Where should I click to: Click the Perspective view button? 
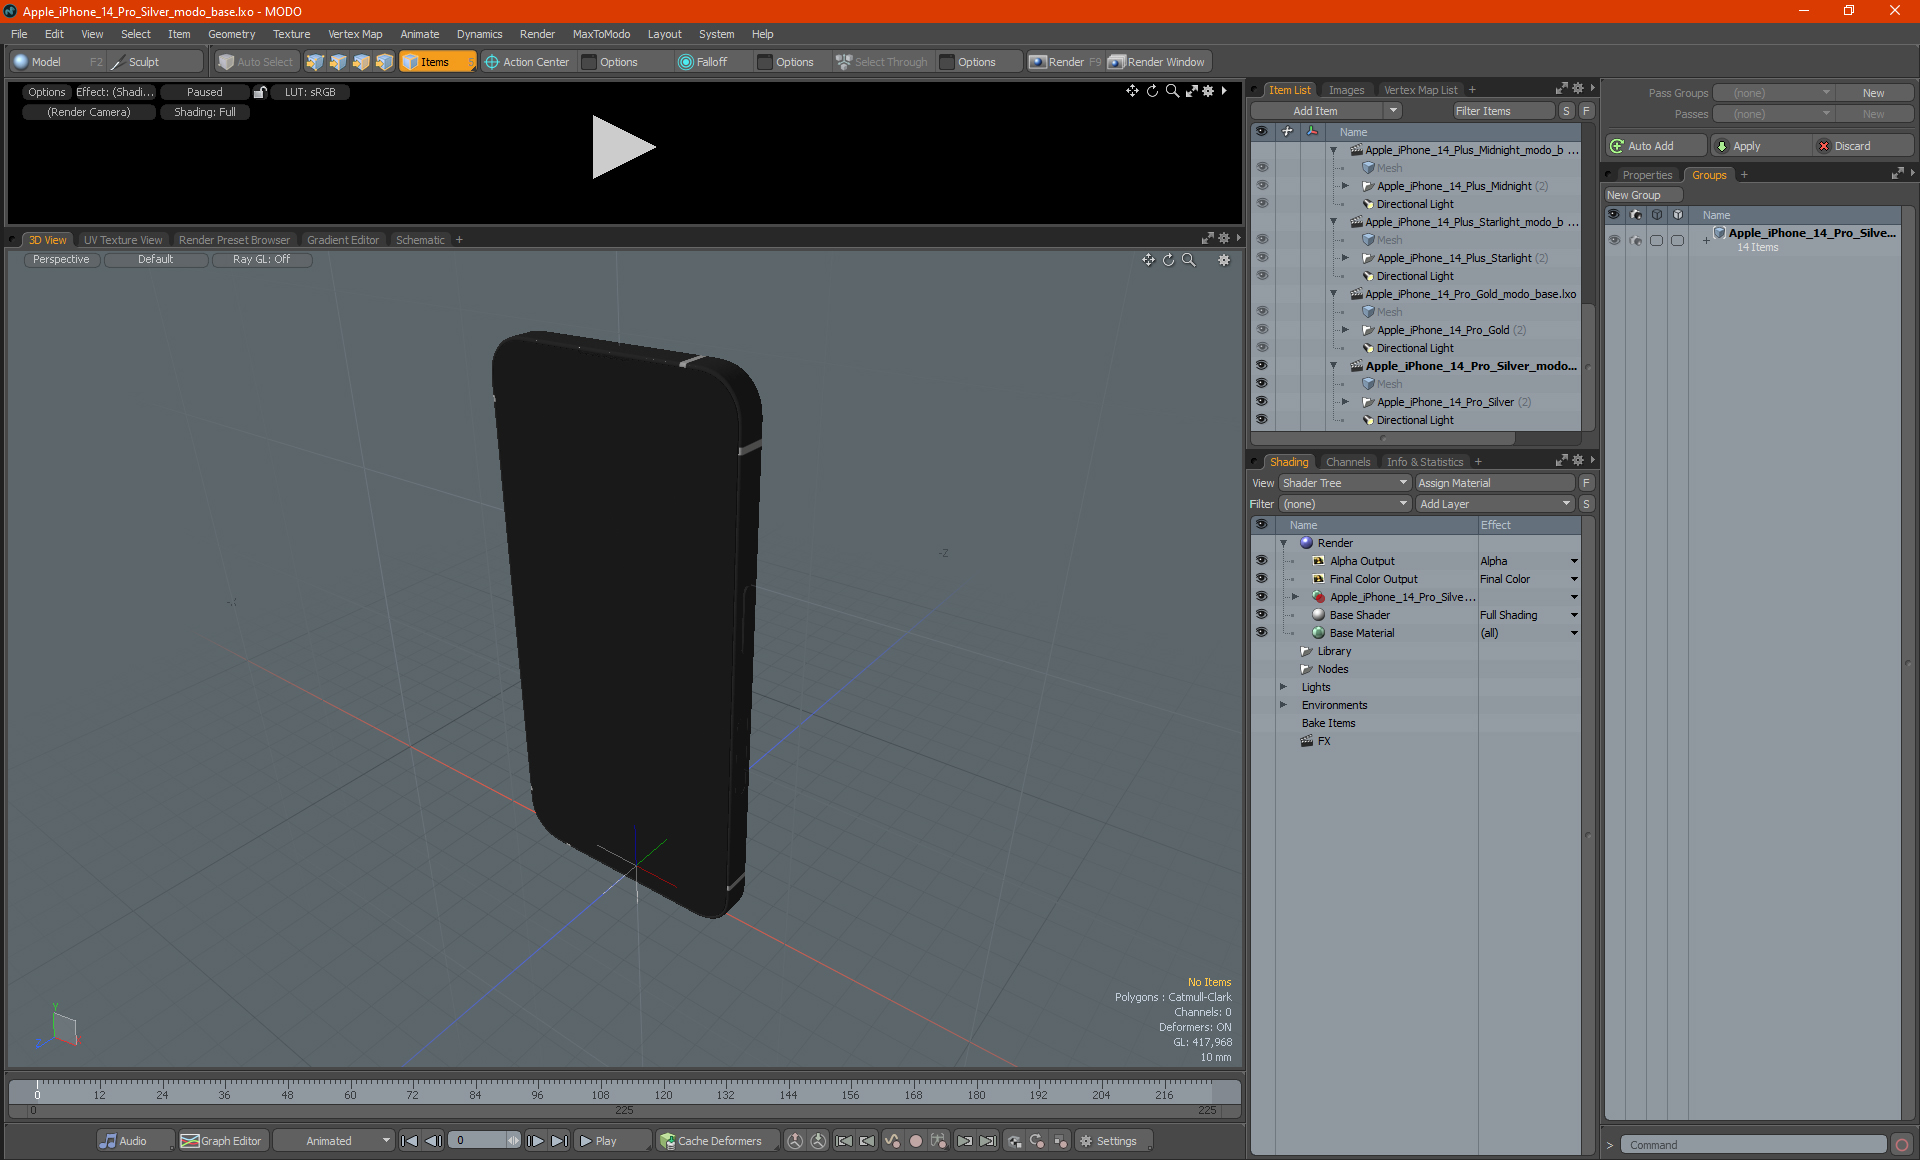[61, 260]
